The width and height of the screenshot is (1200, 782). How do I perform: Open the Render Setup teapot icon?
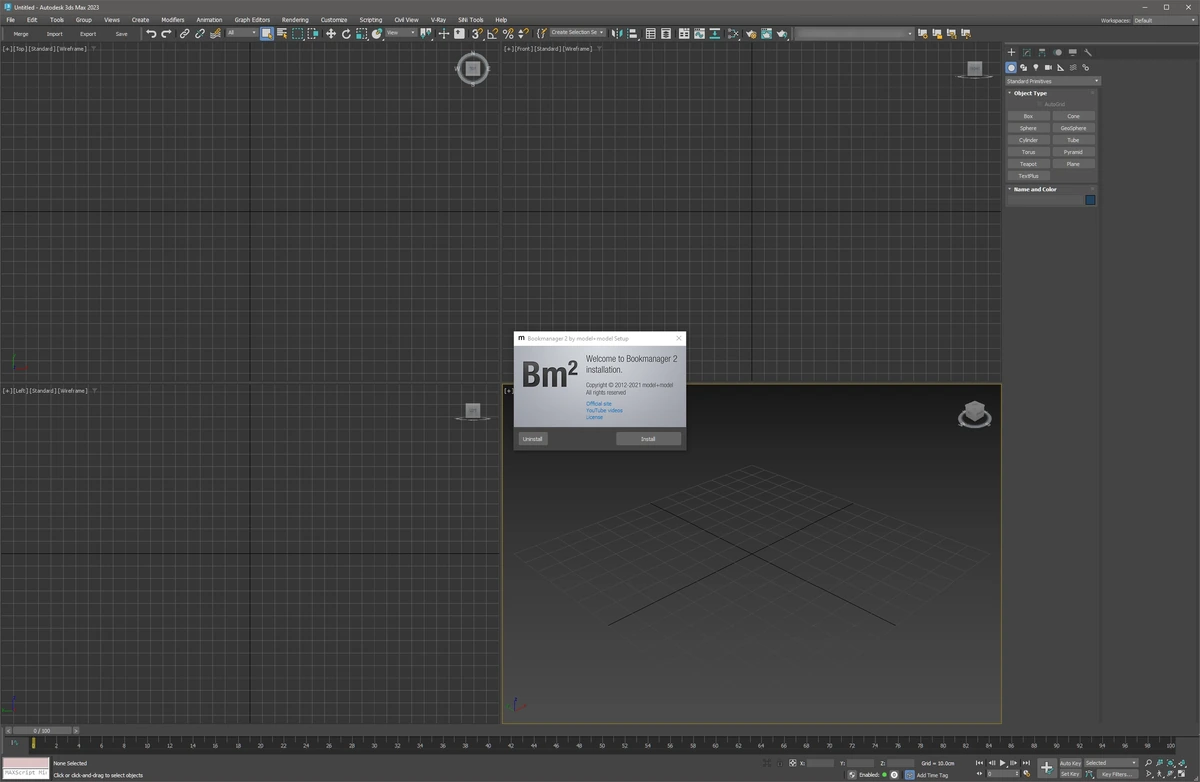pyautogui.click(x=750, y=33)
